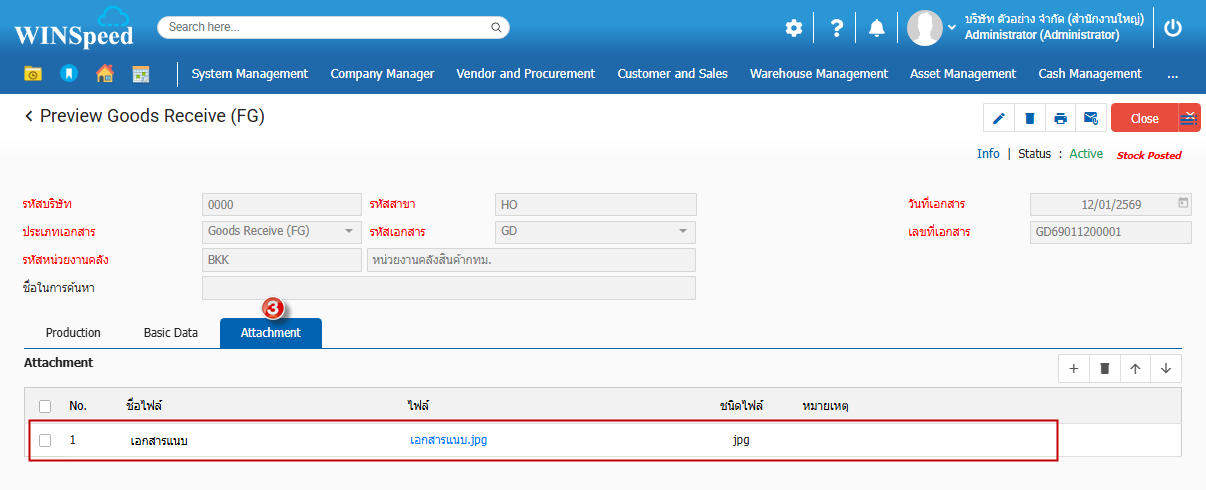Open the เอกสารแนบ.jpg file link
Viewport: 1206px width, 490px height.
click(448, 440)
